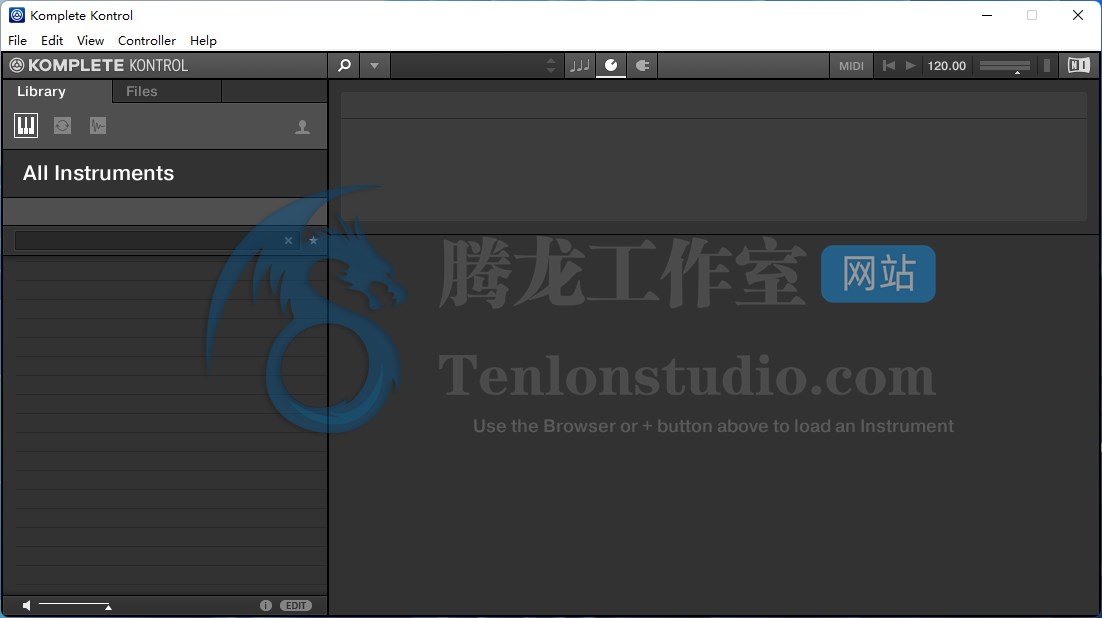The image size is (1102, 618).
Task: Close the Komplete Kontrol window
Action: point(1077,15)
